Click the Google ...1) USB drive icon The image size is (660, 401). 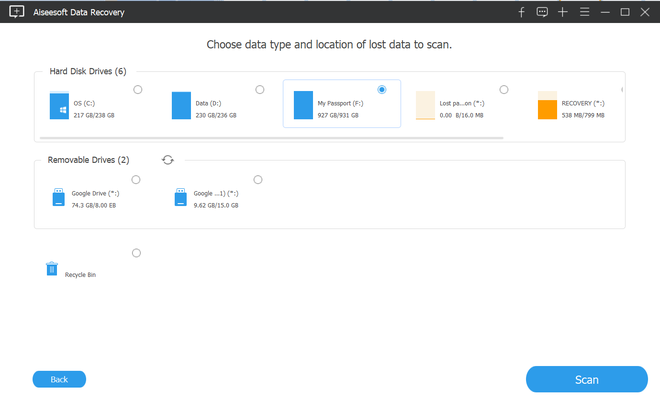(x=181, y=197)
